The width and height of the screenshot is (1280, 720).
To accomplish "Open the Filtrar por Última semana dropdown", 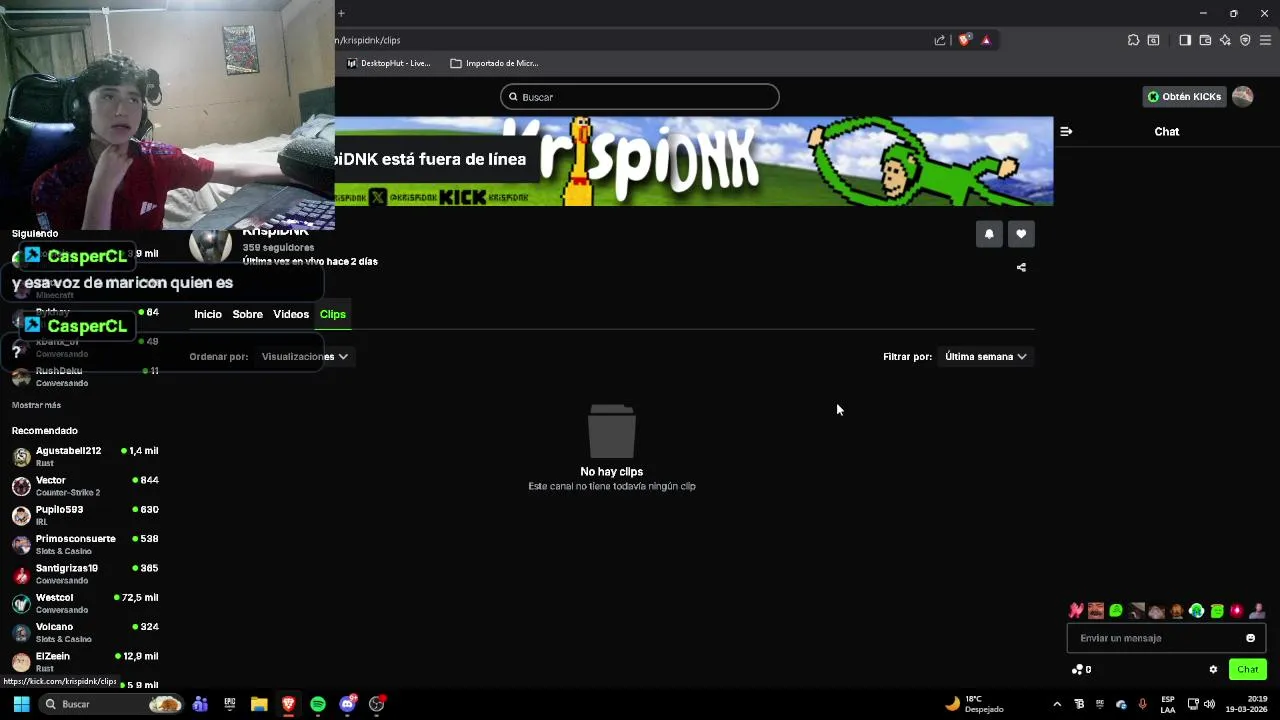I will click(x=986, y=356).
